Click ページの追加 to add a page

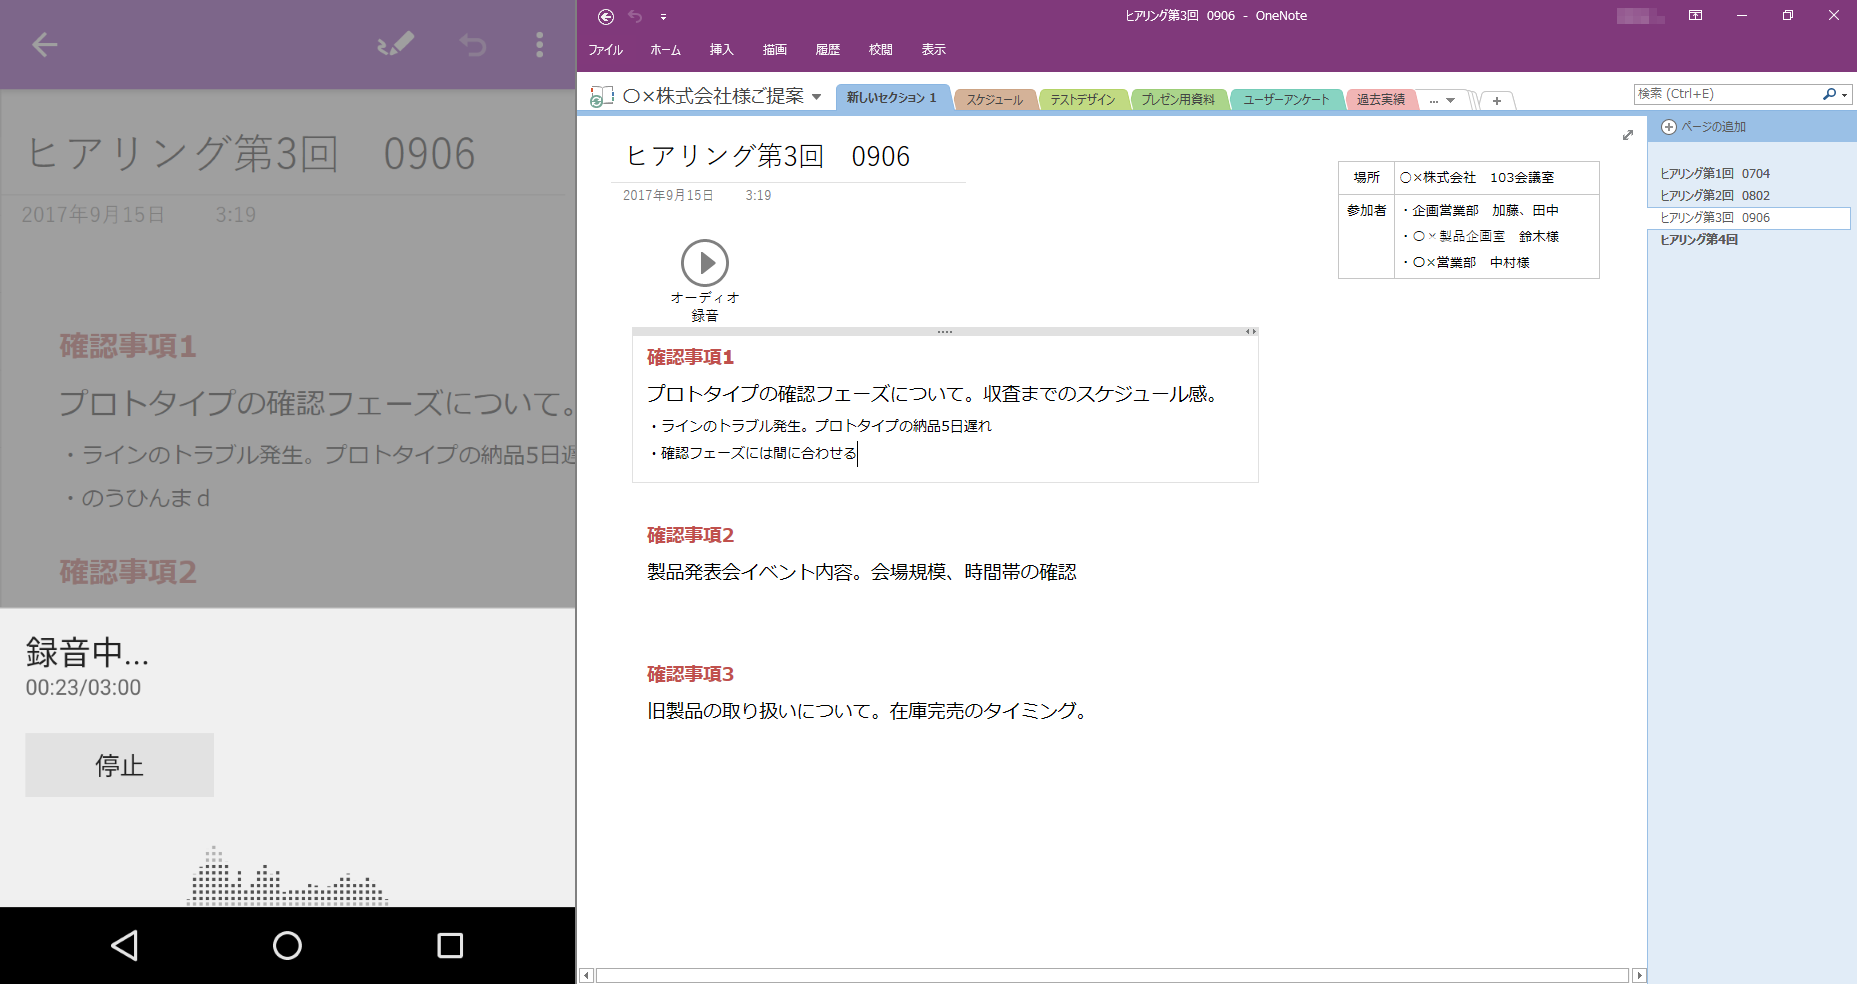pos(1712,126)
